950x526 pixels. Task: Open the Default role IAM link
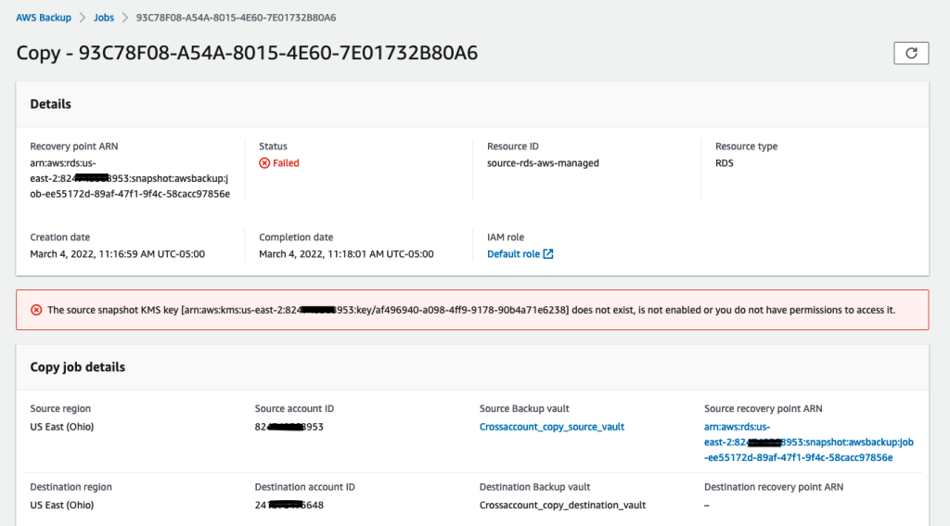click(x=513, y=254)
